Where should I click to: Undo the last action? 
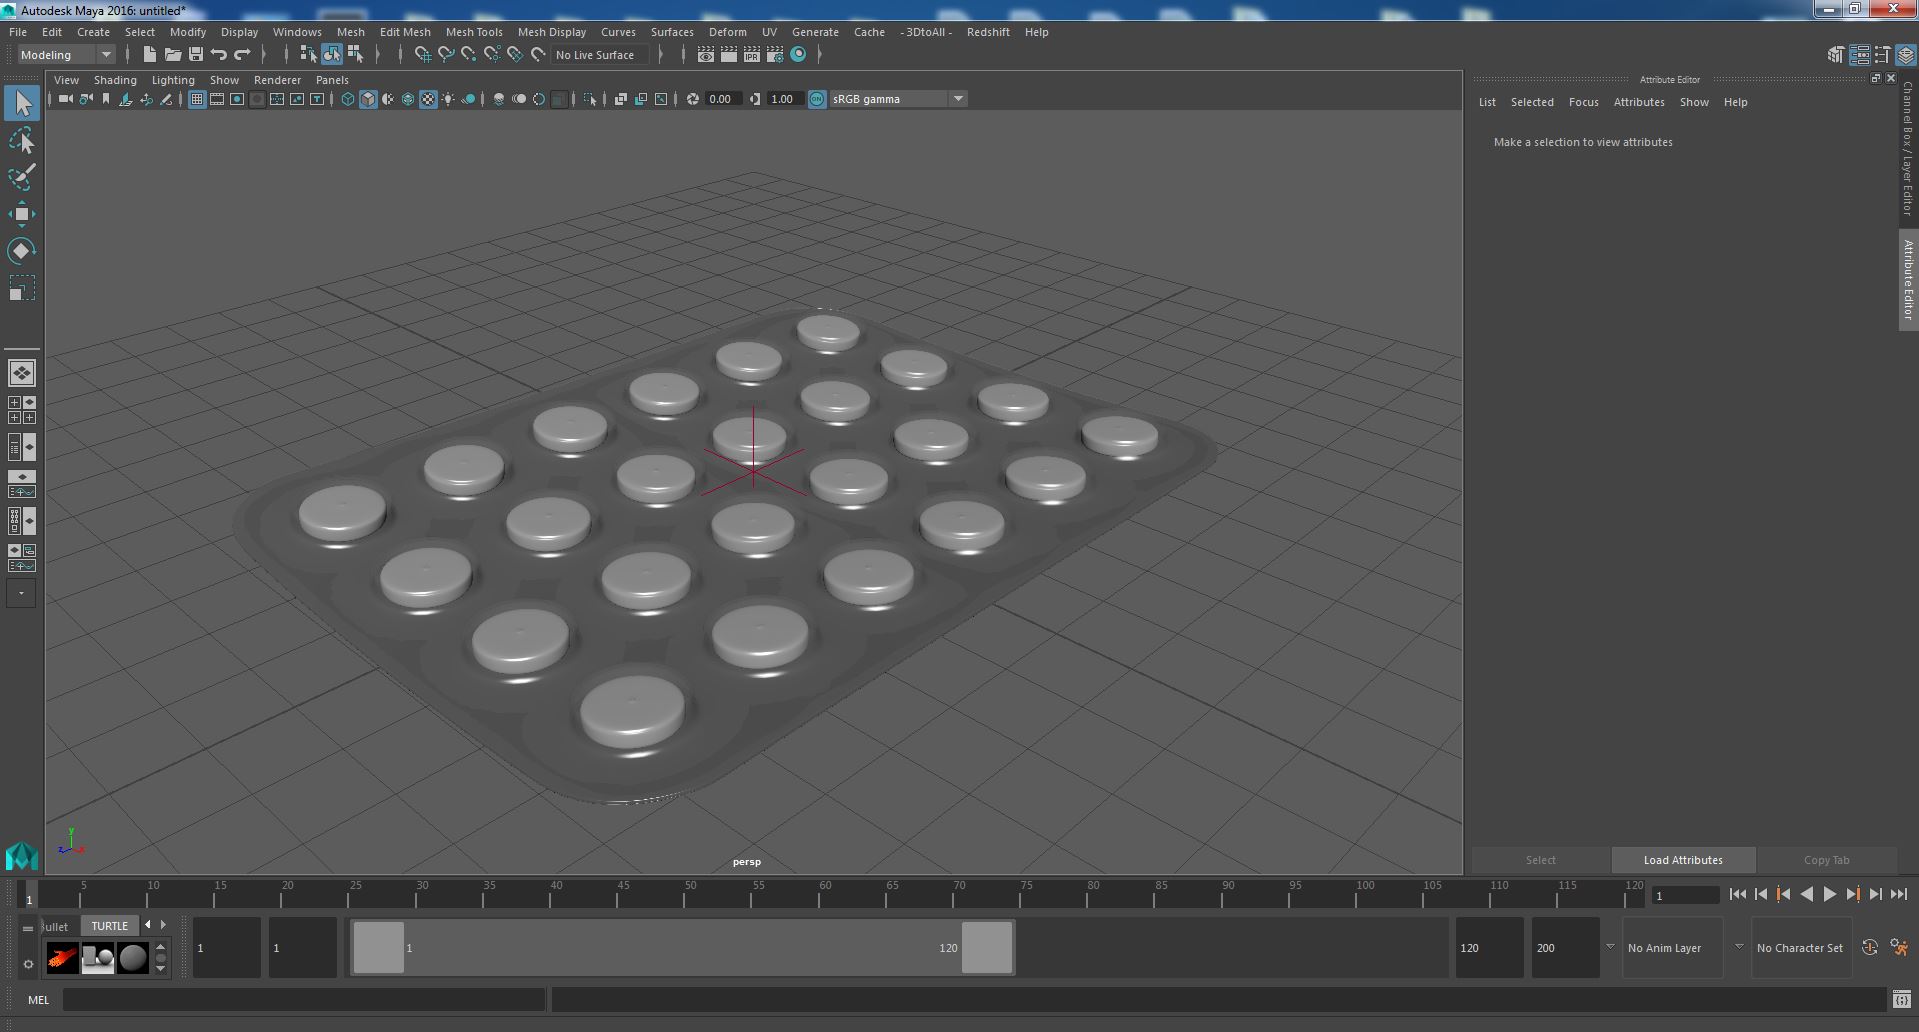pos(219,54)
